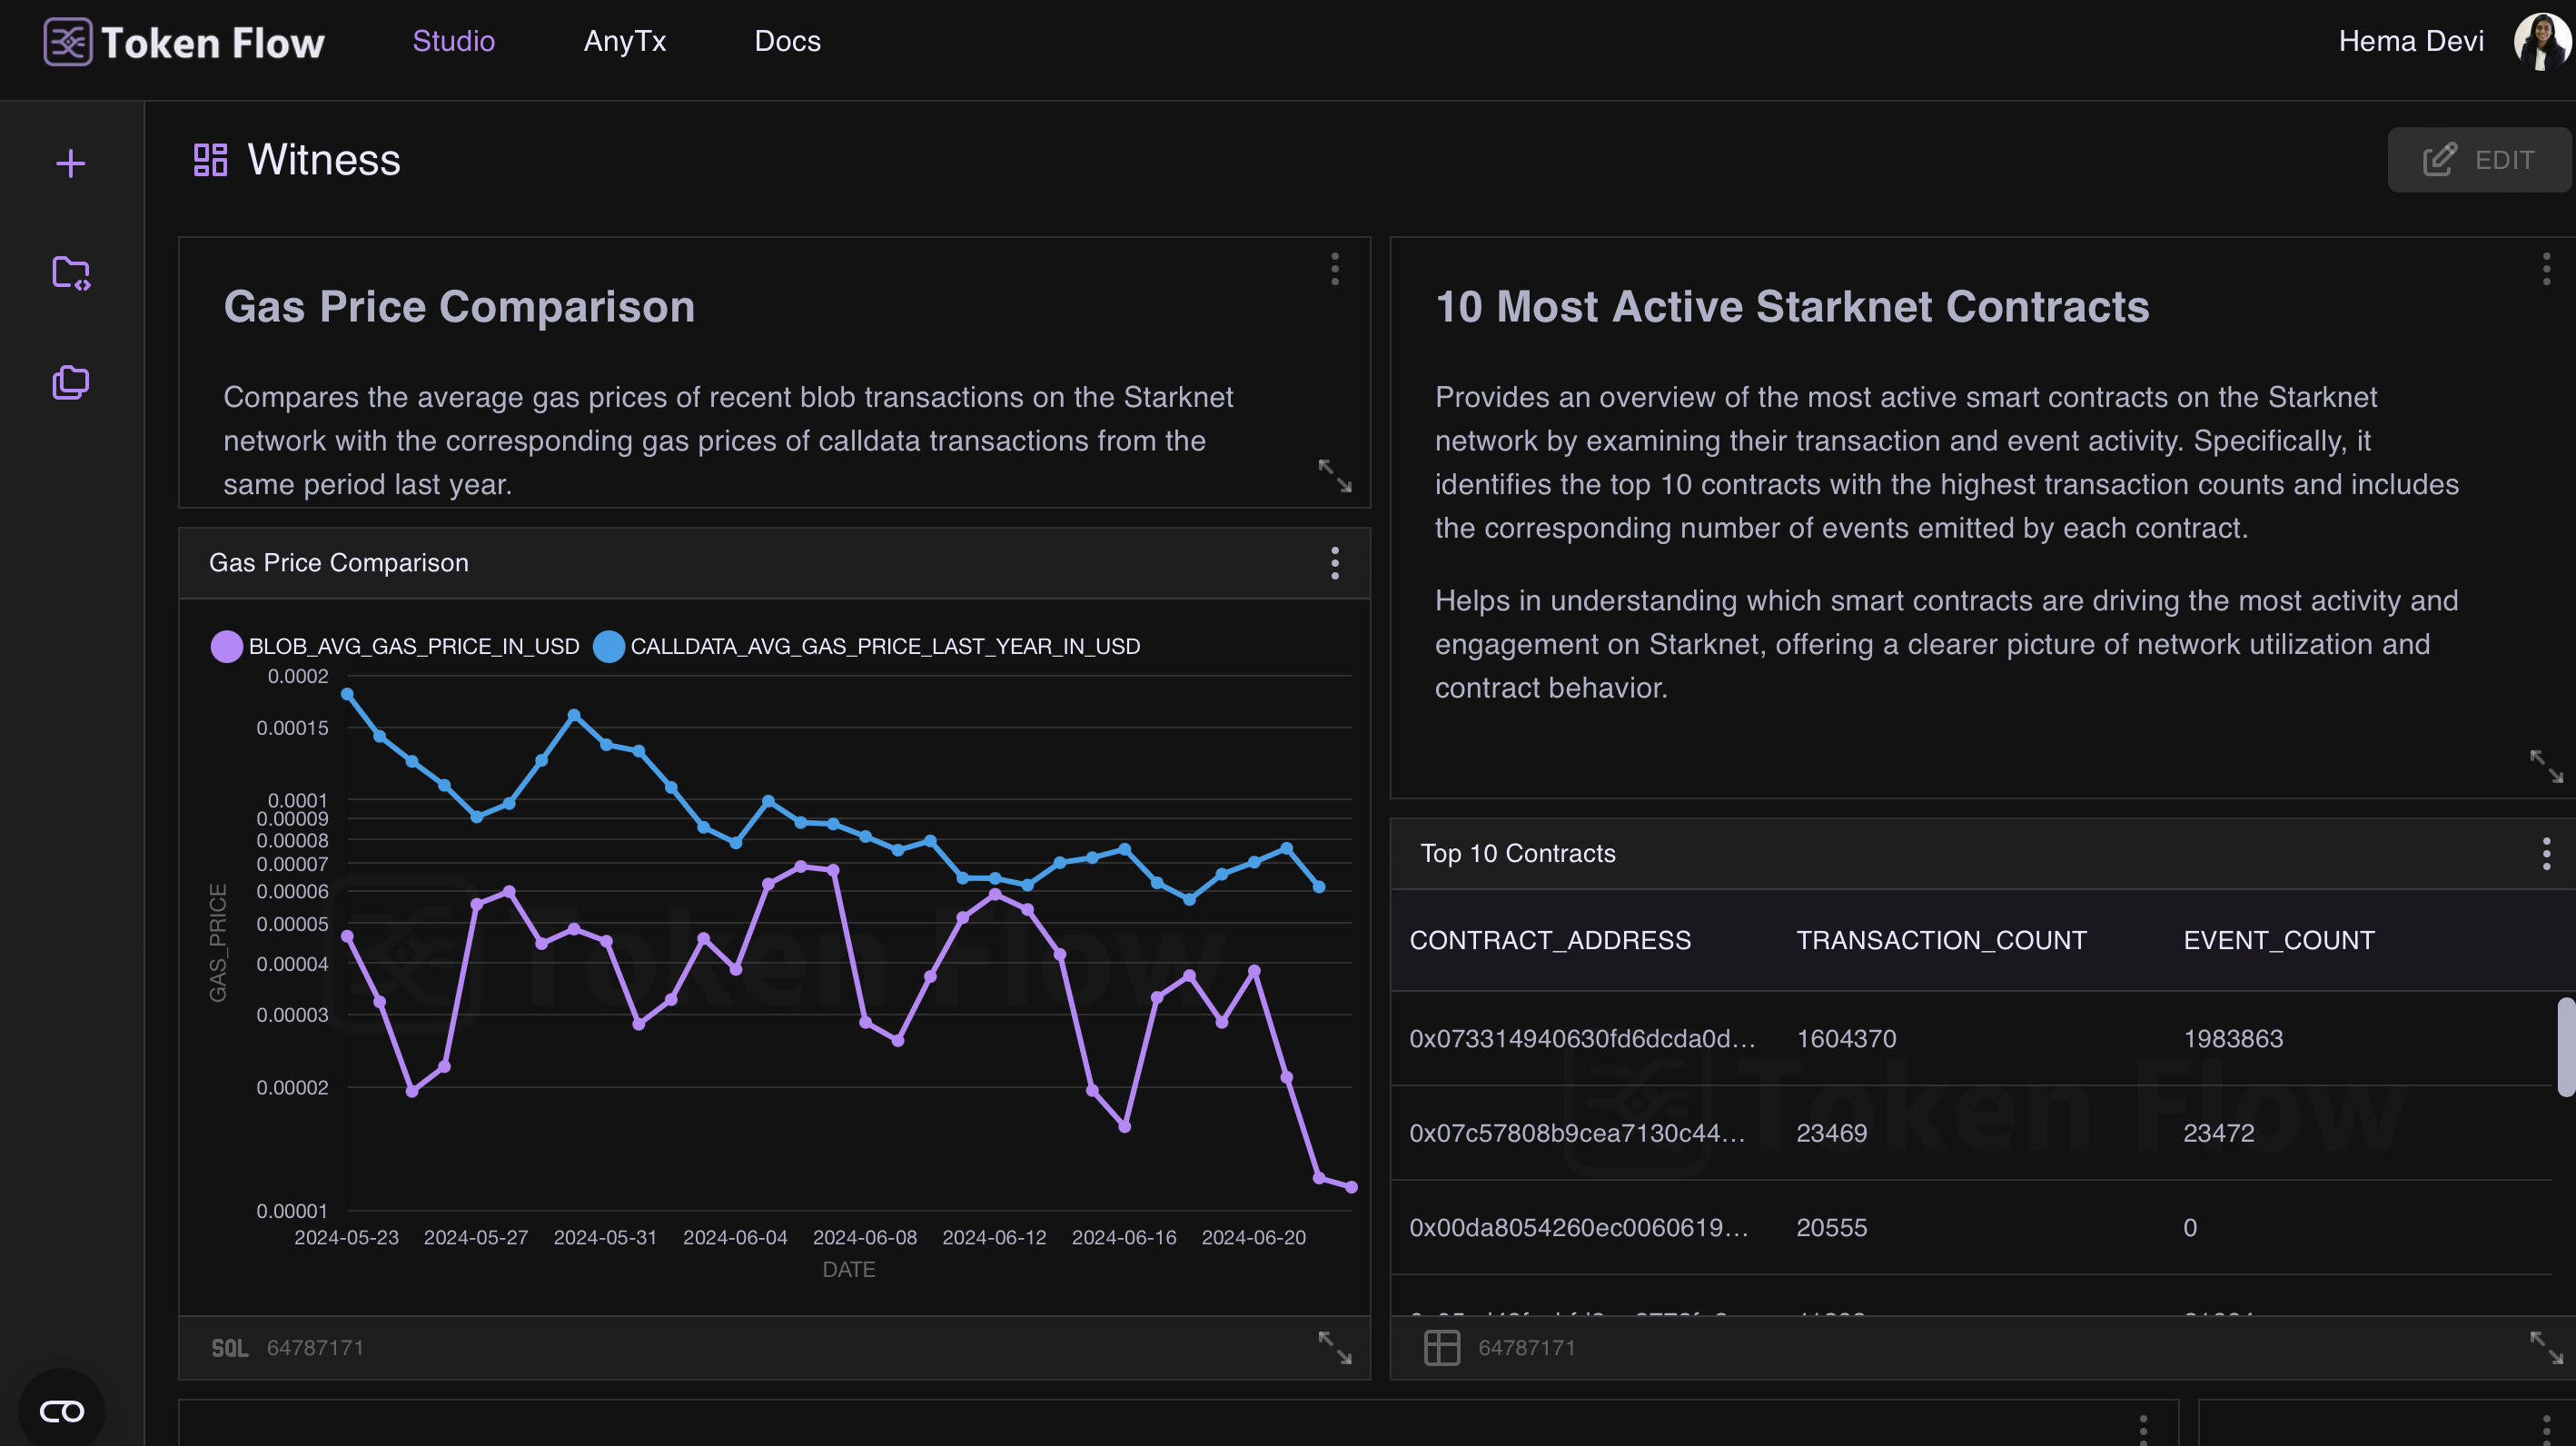Open three-dot menu of the lower left panel
The width and height of the screenshot is (2576, 1446).
click(2142, 1430)
